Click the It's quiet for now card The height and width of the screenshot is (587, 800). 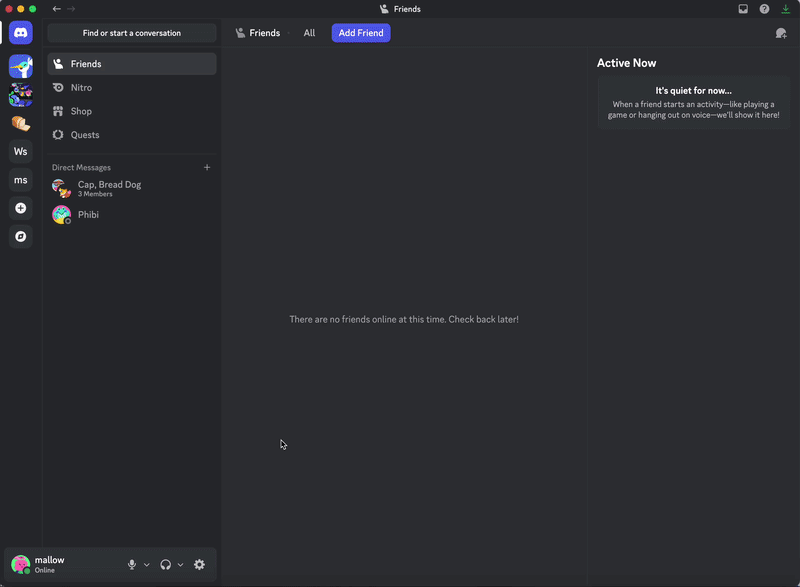693,103
